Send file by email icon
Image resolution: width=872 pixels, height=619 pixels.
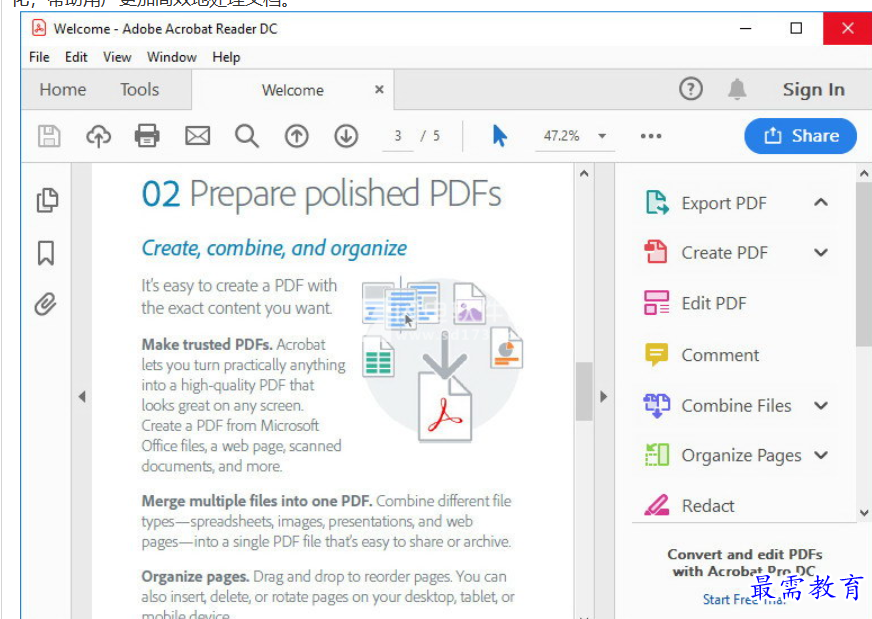point(197,136)
